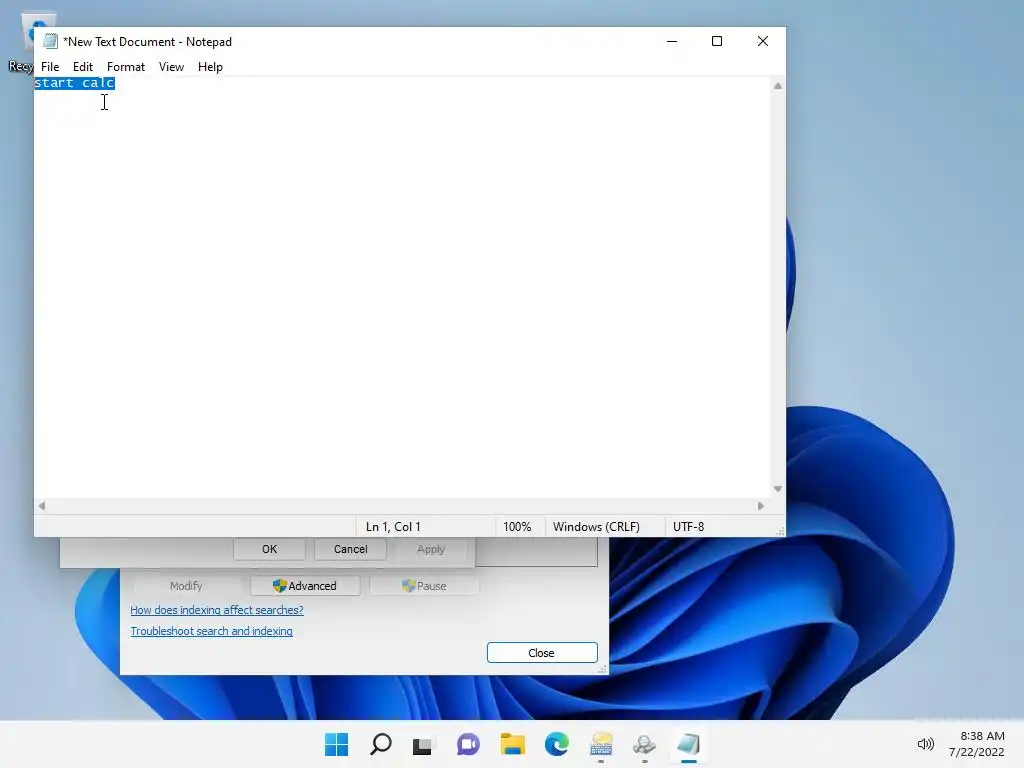Click the 100% zoom status entry
Image resolution: width=1024 pixels, height=768 pixels.
point(517,526)
